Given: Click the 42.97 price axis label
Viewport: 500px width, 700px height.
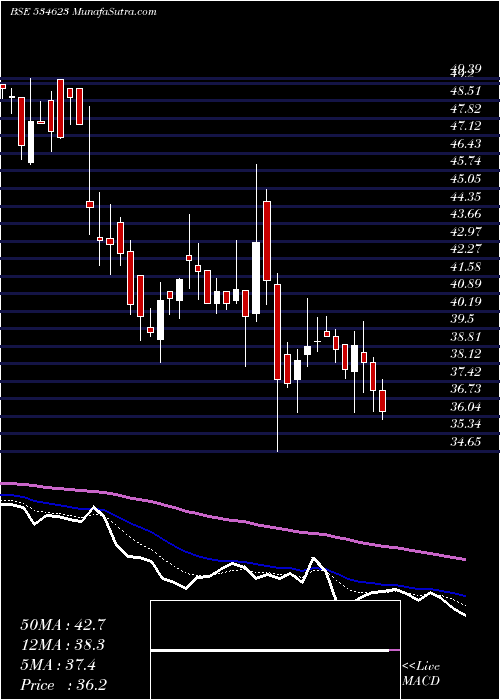Looking at the screenshot, I should (x=466, y=231).
